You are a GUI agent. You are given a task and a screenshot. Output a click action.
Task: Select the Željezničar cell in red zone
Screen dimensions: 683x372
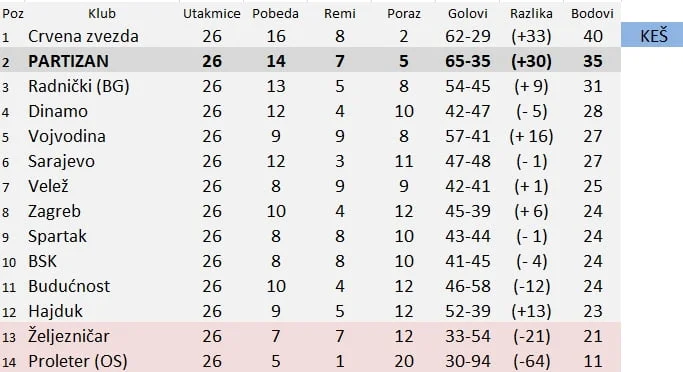[69, 336]
